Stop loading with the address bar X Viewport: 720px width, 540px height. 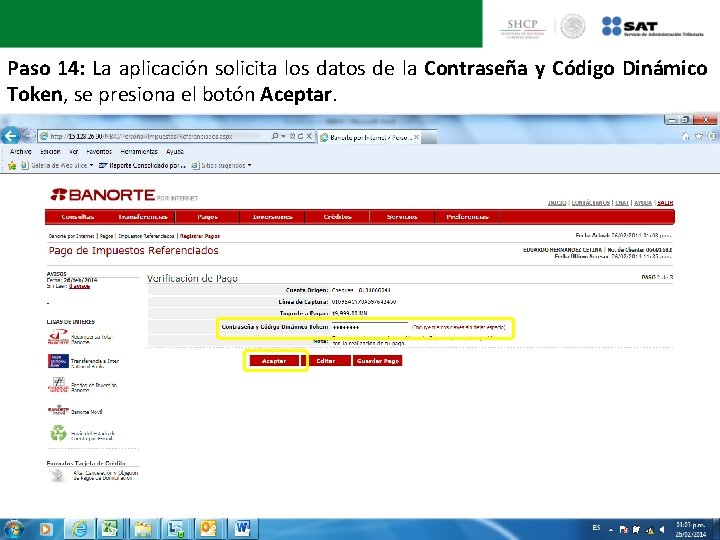point(309,136)
